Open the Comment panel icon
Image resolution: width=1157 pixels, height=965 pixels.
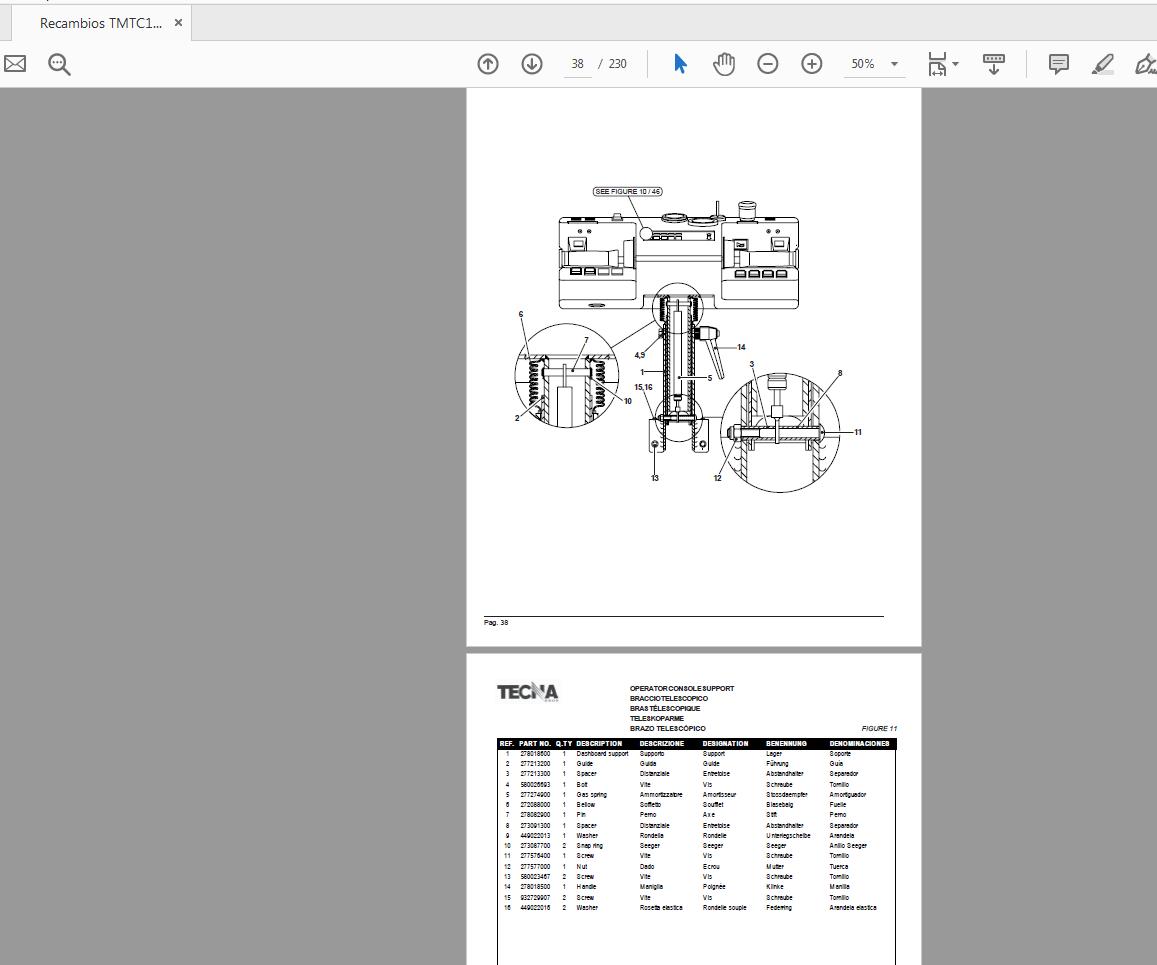click(1058, 63)
